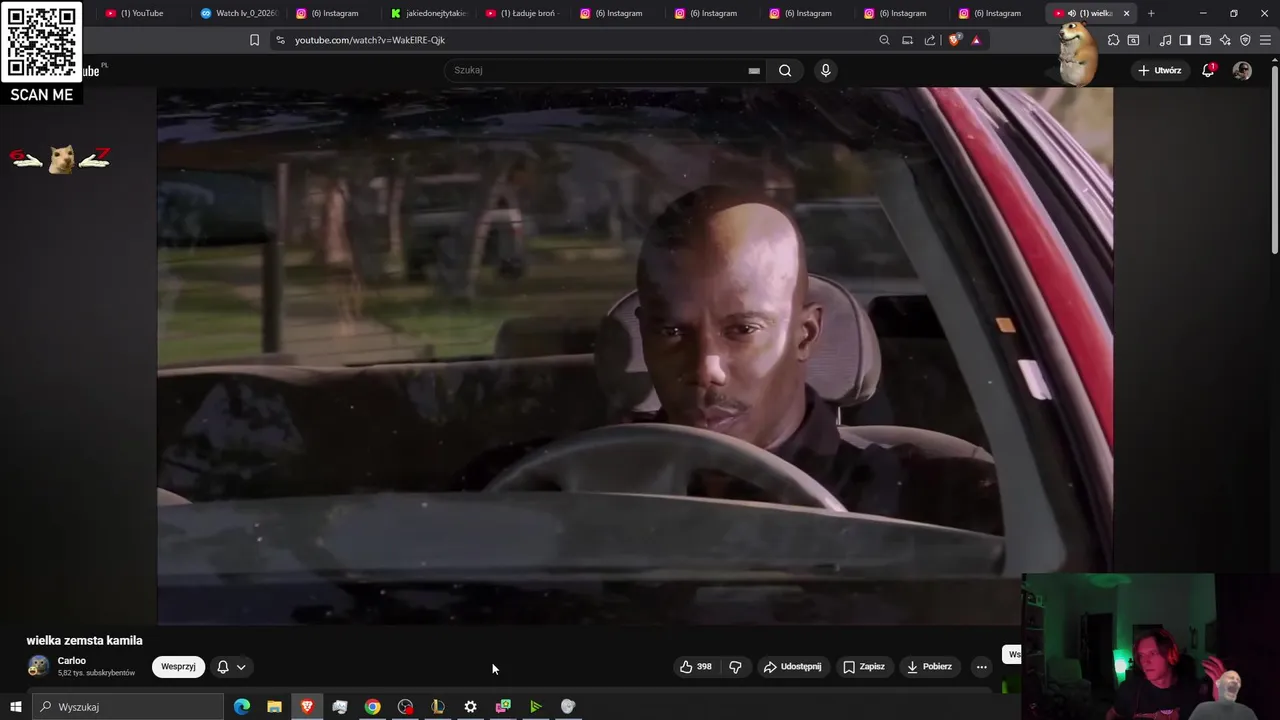Start voice search with the microphone icon
The image size is (1280, 720).
pyautogui.click(x=825, y=70)
